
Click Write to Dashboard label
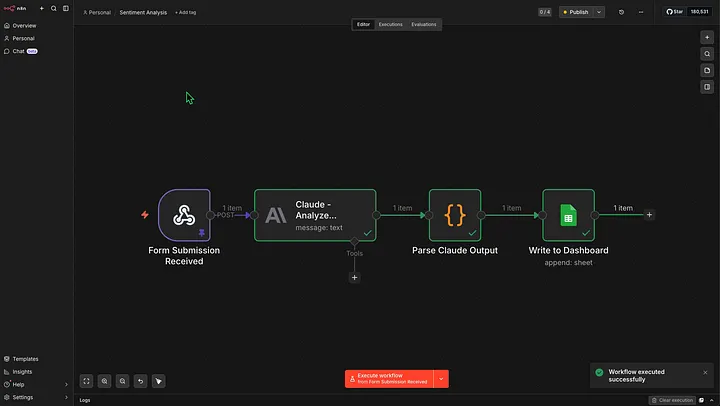[568, 251]
